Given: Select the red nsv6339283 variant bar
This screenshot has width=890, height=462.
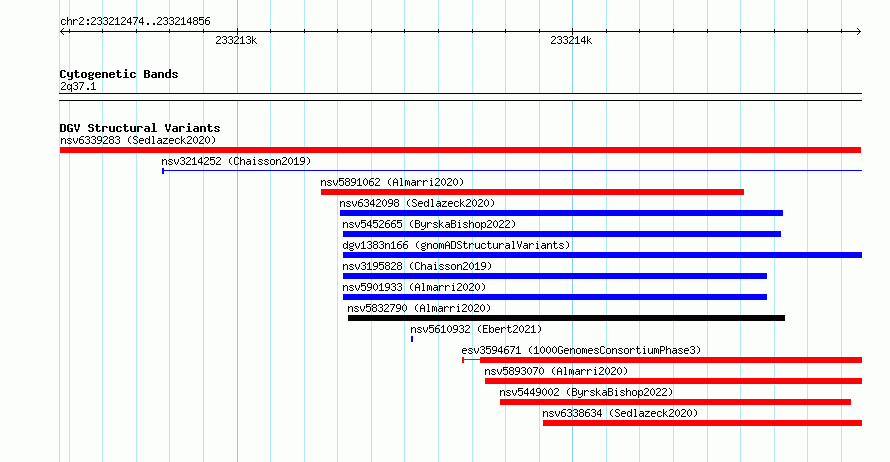Looking at the screenshot, I should click(460, 150).
